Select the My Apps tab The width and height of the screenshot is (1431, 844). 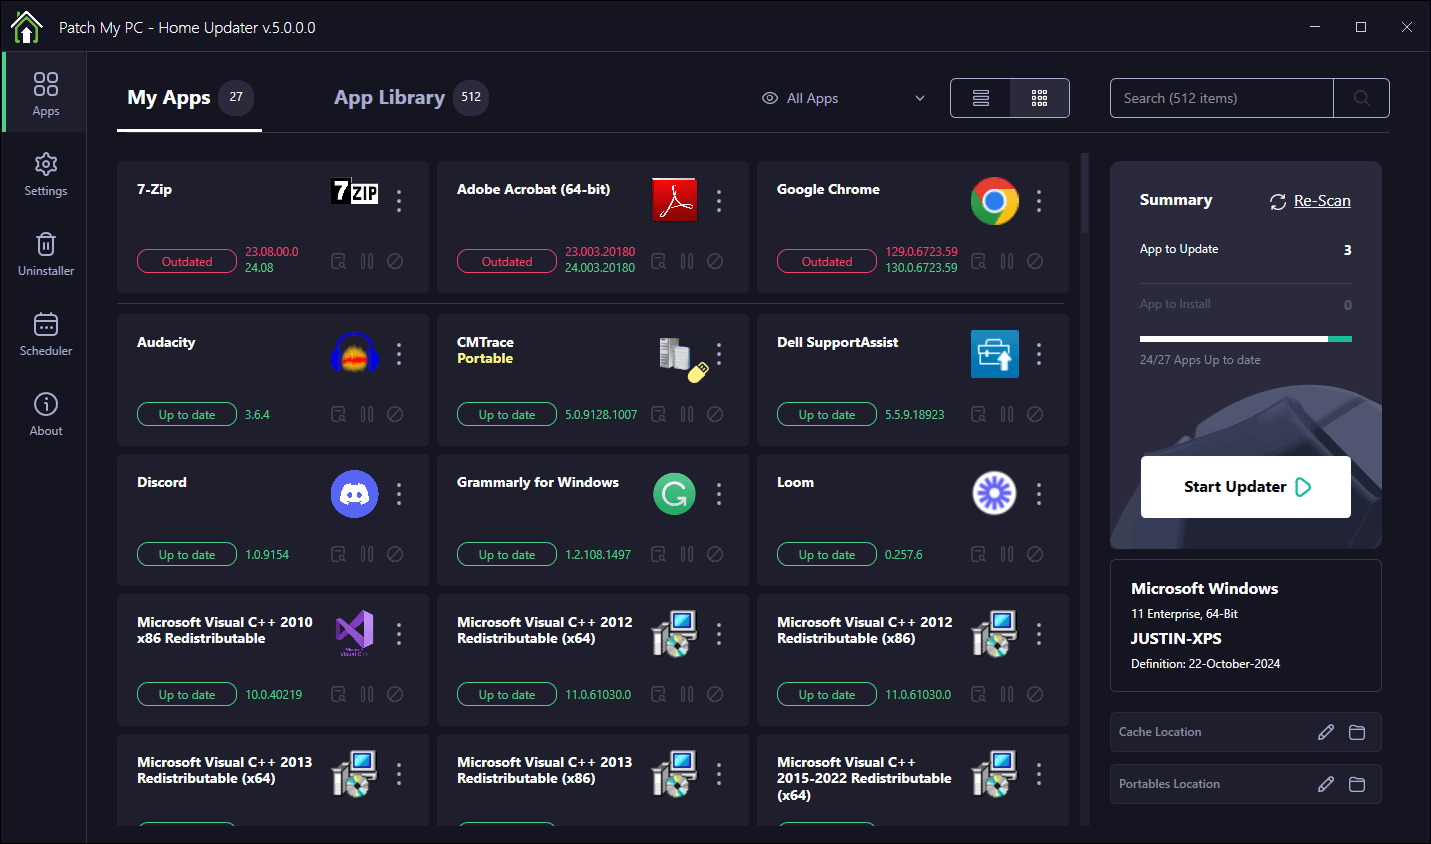click(169, 97)
